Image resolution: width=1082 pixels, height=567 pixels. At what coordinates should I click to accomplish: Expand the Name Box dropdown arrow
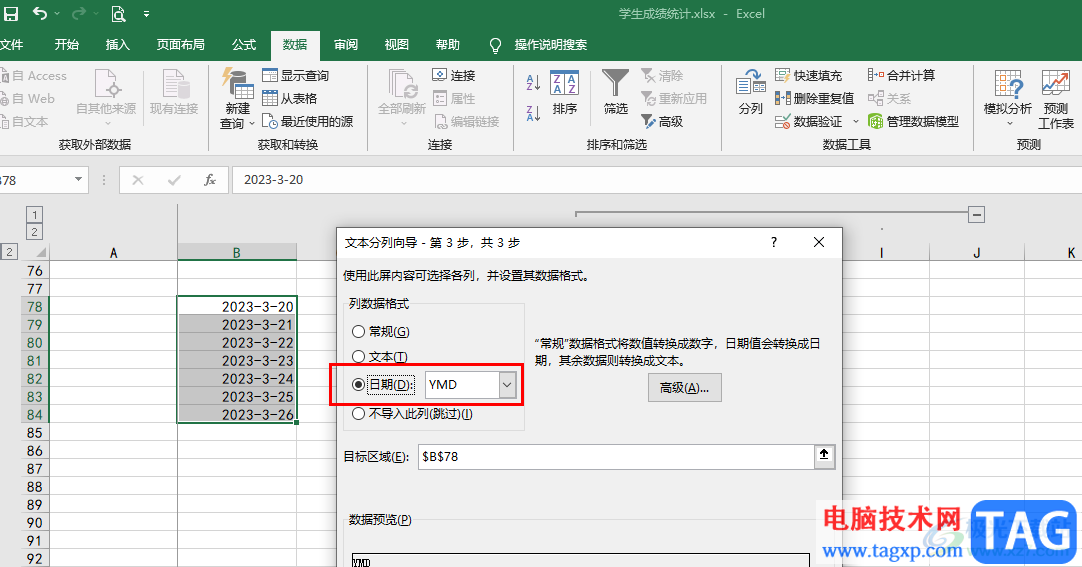[79, 179]
